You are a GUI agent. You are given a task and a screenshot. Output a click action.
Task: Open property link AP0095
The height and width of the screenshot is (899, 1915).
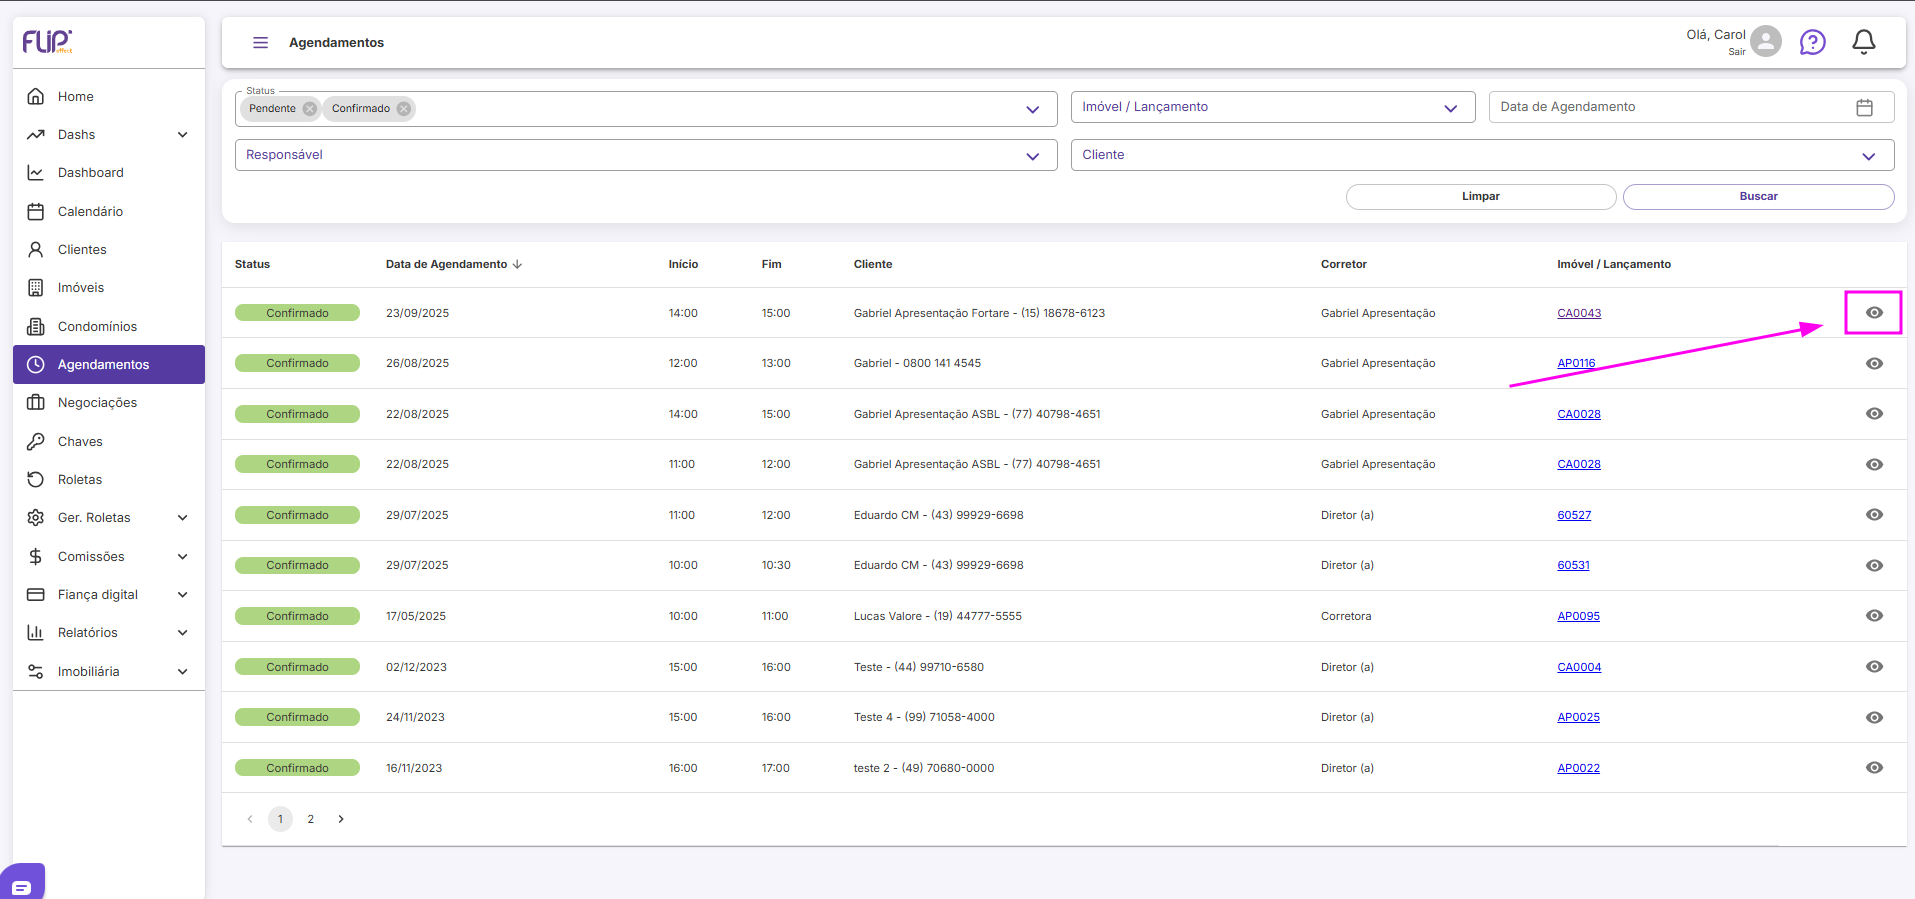(x=1578, y=616)
